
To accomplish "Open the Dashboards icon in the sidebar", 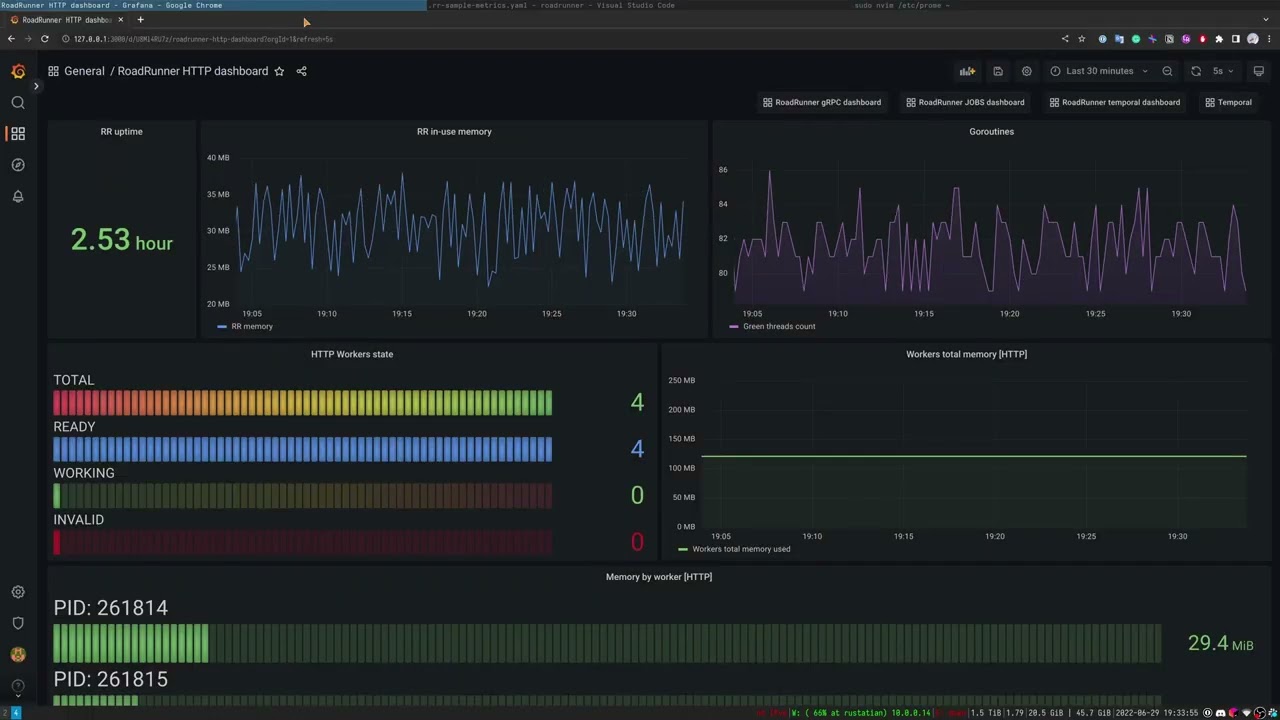I will point(18,133).
